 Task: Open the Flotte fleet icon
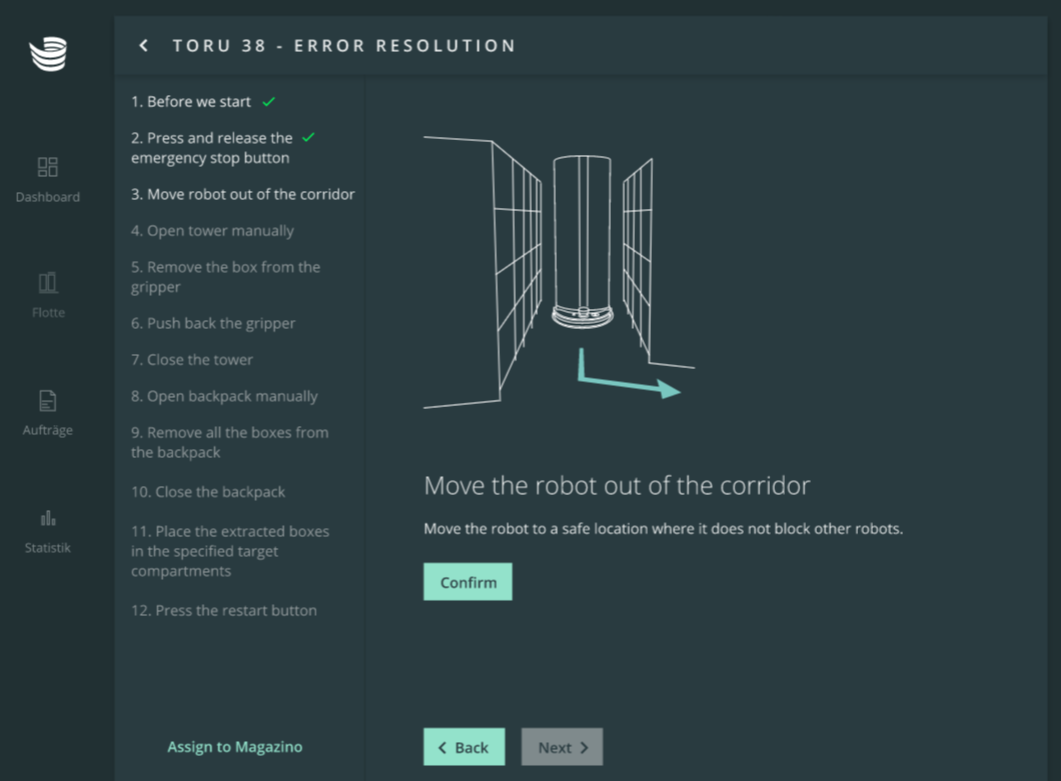48,283
